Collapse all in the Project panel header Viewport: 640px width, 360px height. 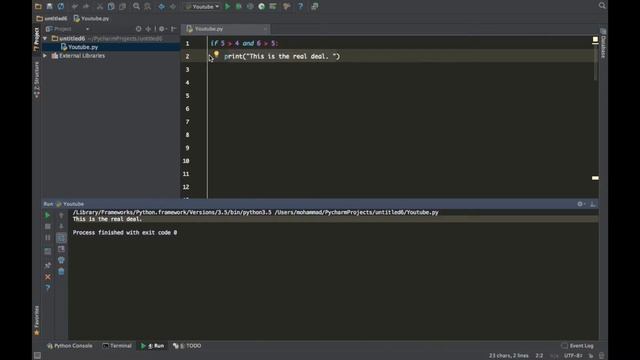point(148,29)
